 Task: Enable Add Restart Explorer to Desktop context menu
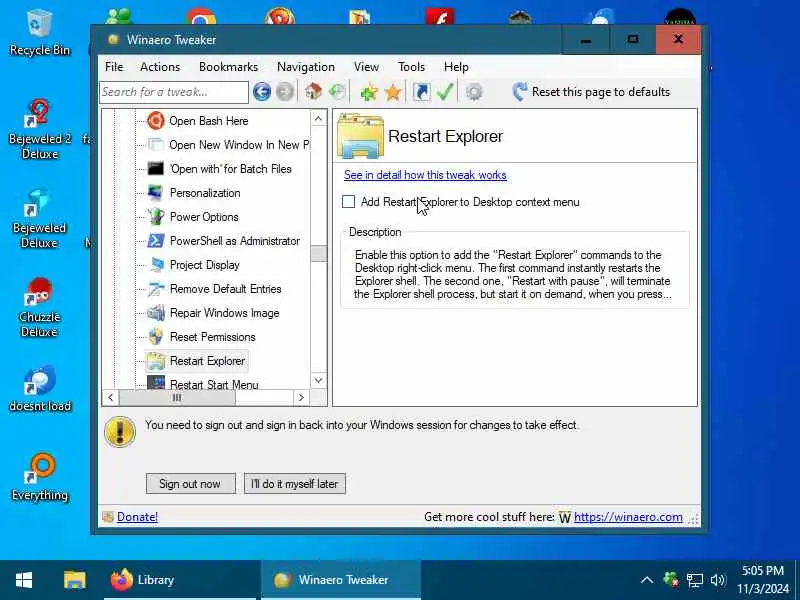pos(348,202)
